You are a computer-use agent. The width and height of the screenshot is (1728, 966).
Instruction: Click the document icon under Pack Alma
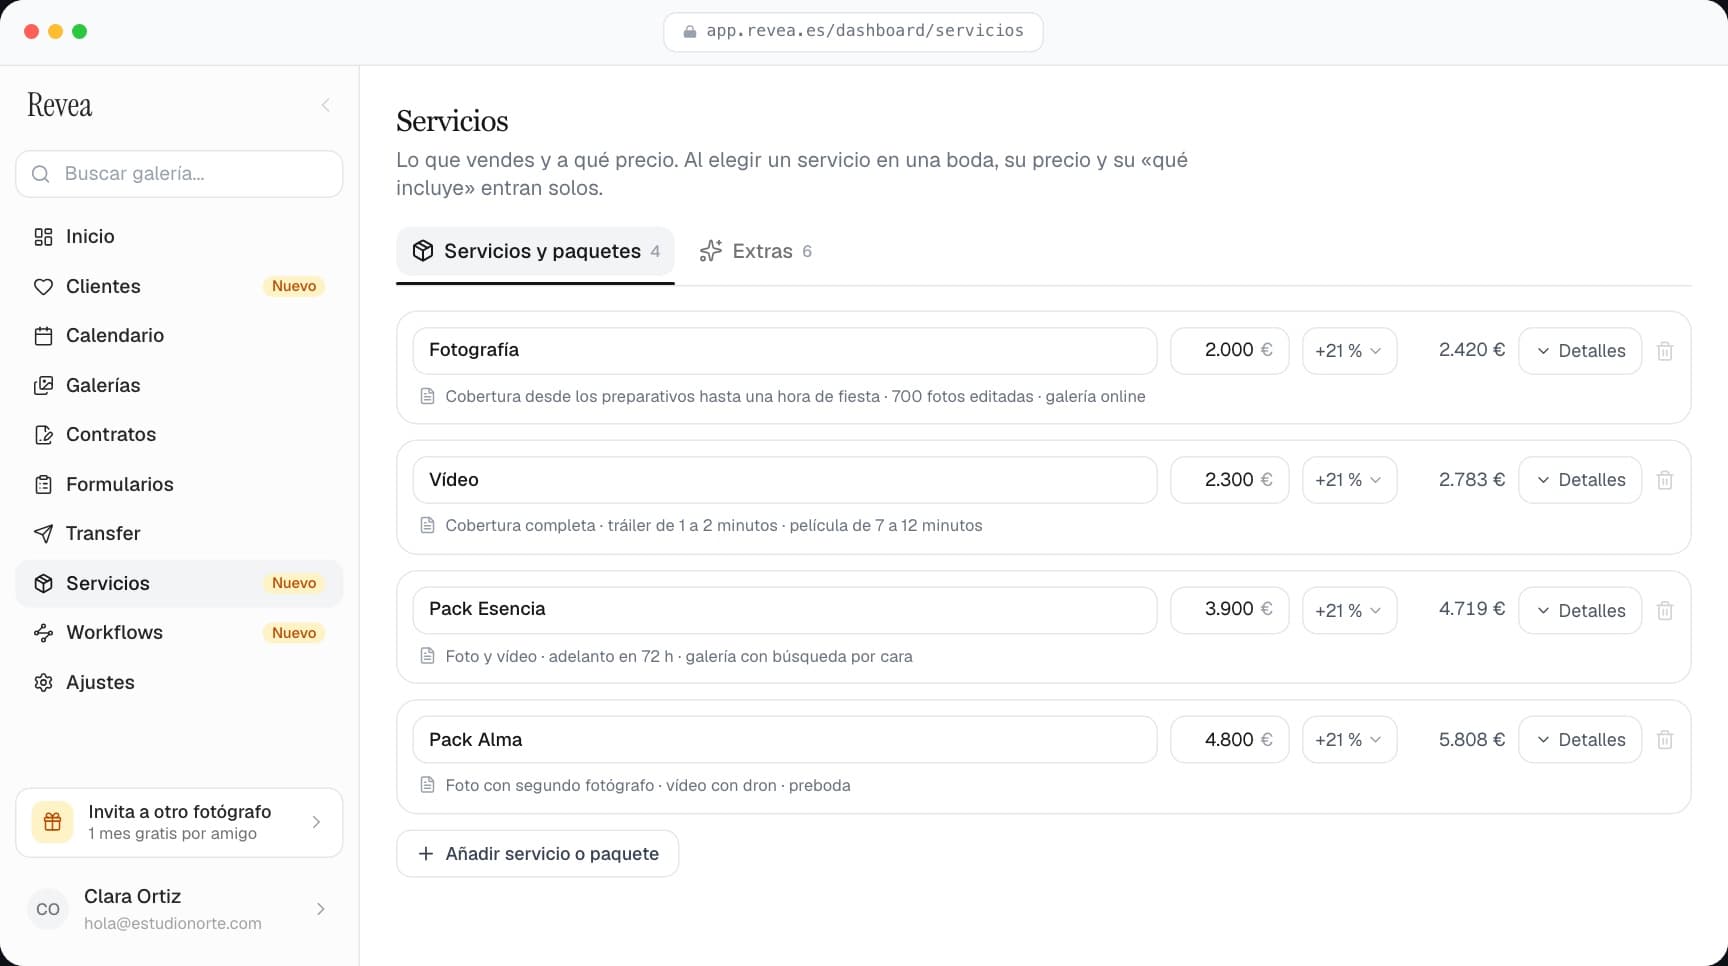(x=427, y=785)
